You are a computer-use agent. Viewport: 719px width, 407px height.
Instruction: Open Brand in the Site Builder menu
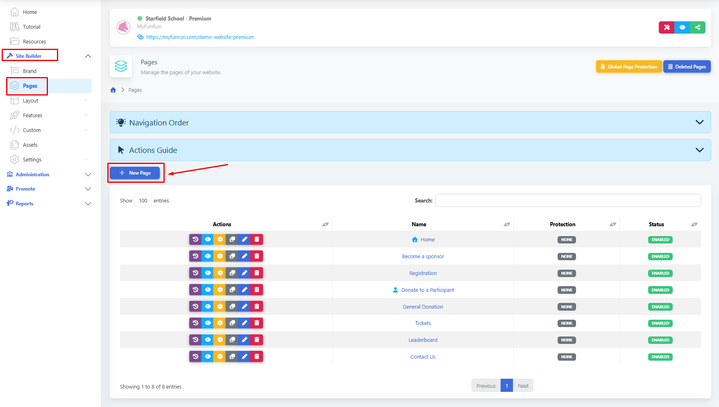30,71
